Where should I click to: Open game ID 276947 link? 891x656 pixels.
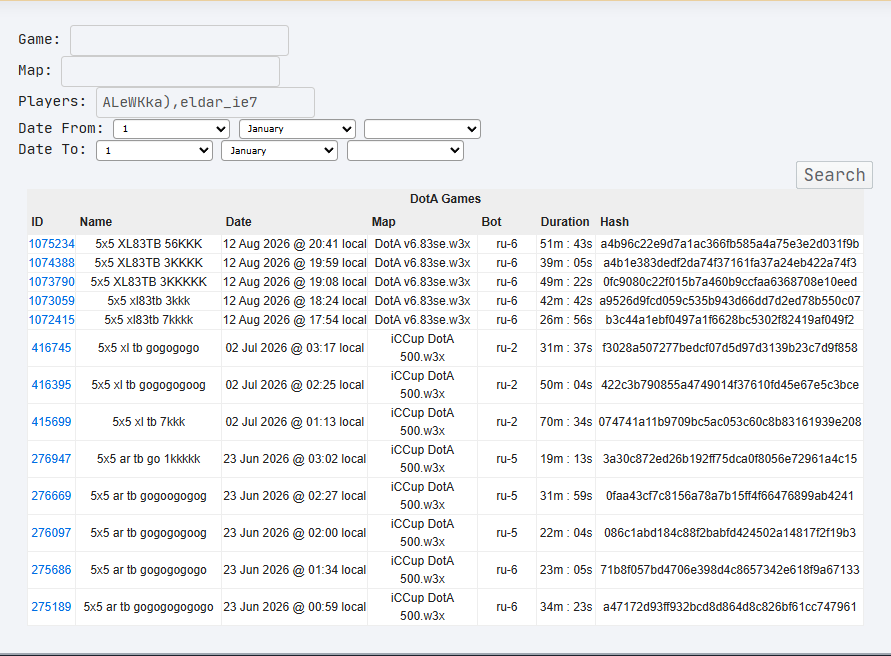point(51,459)
